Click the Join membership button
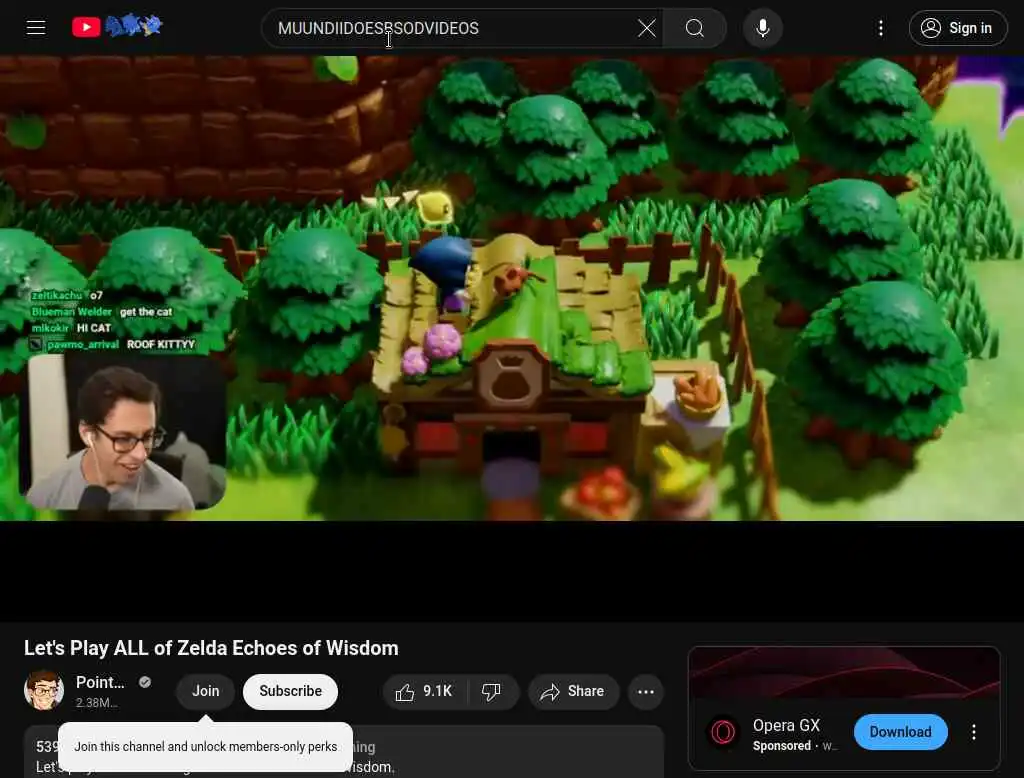Viewport: 1024px width, 778px height. pyautogui.click(x=206, y=691)
